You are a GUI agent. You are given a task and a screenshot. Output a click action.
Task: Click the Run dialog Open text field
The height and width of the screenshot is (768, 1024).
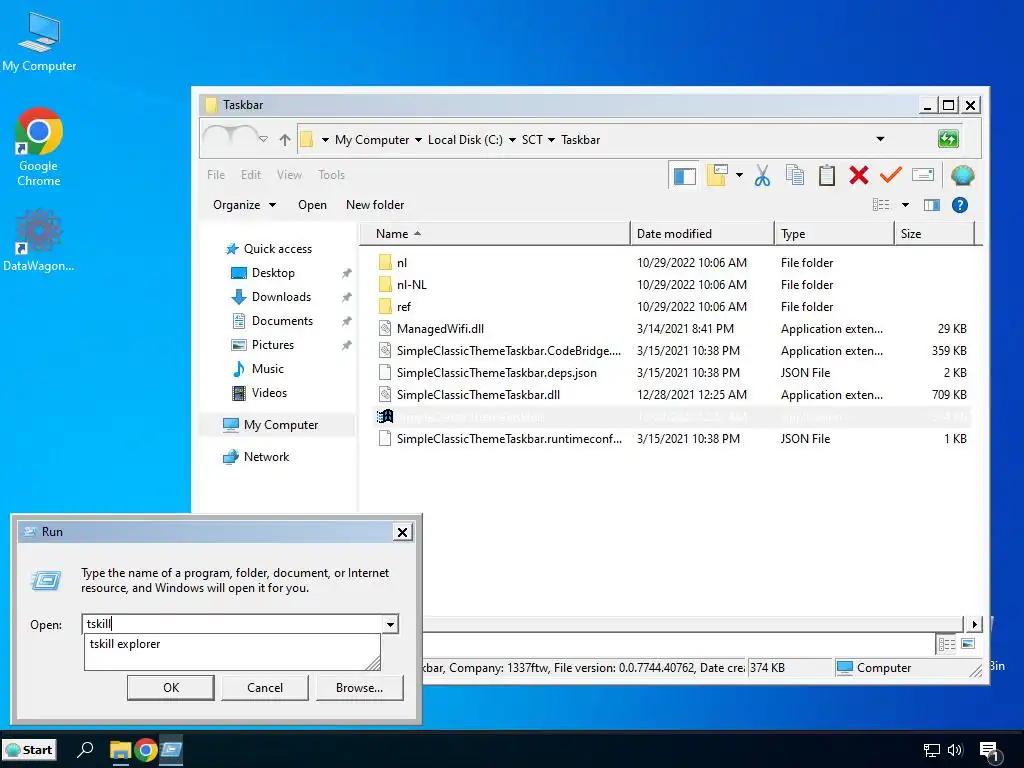point(232,624)
